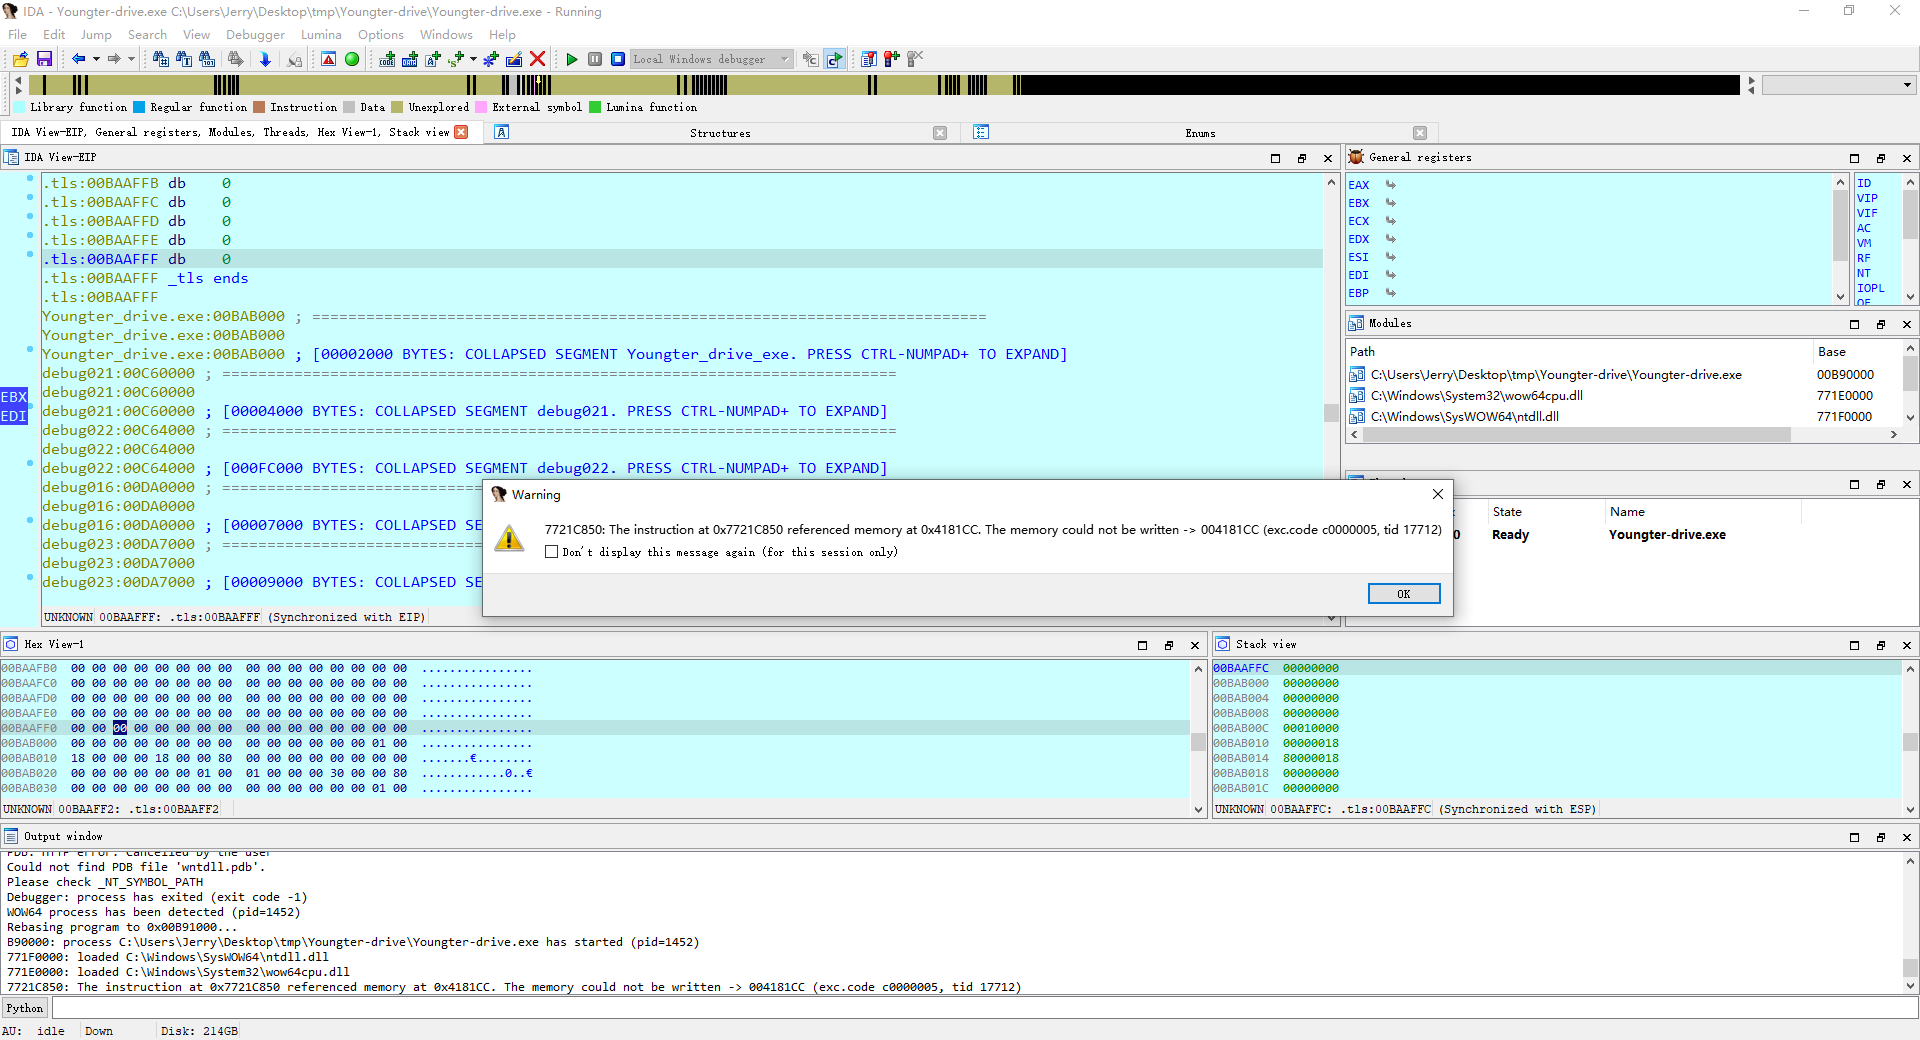The height and width of the screenshot is (1040, 1920).
Task: Switch to the Structures tab
Action: (720, 133)
